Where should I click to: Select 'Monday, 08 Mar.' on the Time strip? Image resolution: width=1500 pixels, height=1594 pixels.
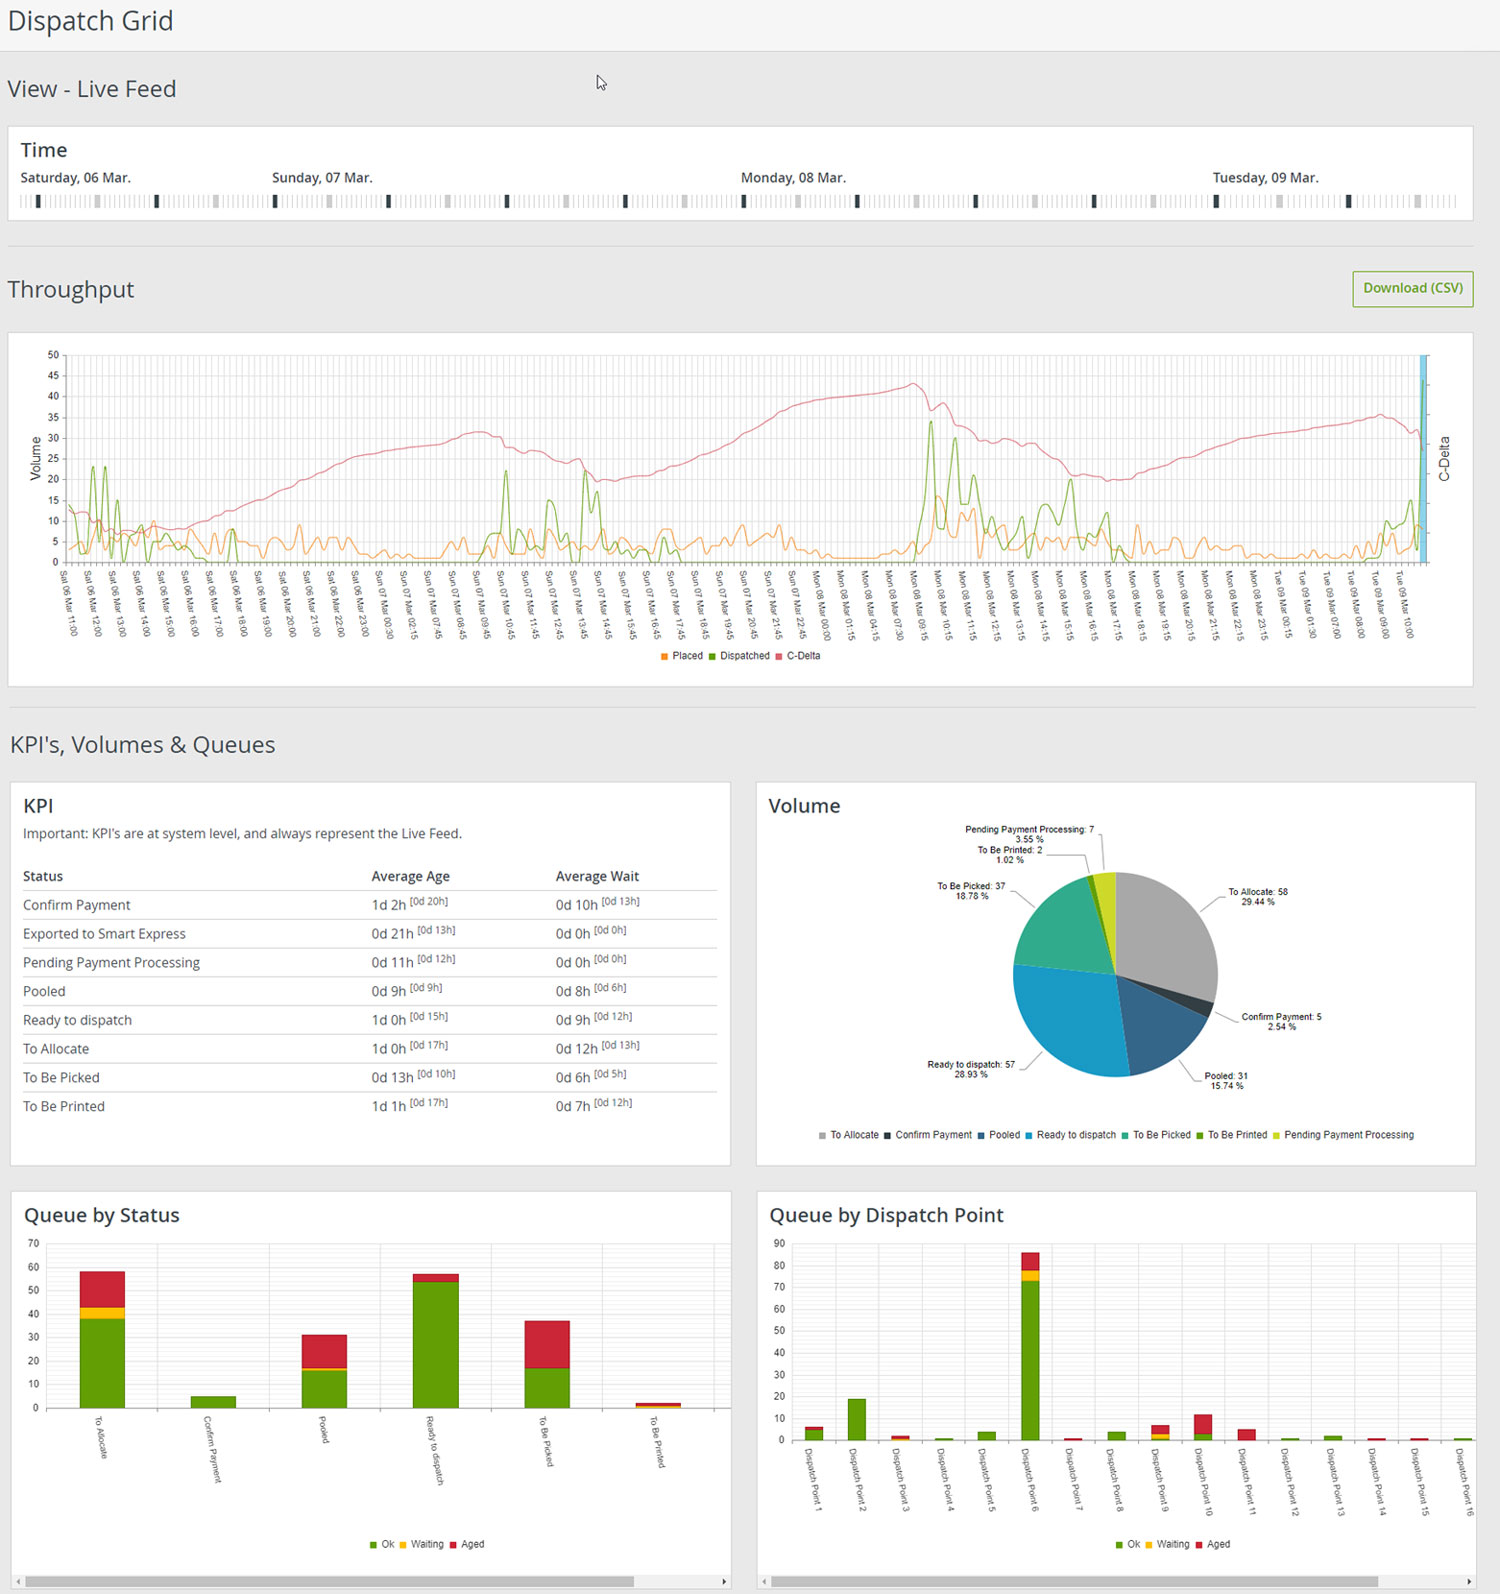coord(793,178)
